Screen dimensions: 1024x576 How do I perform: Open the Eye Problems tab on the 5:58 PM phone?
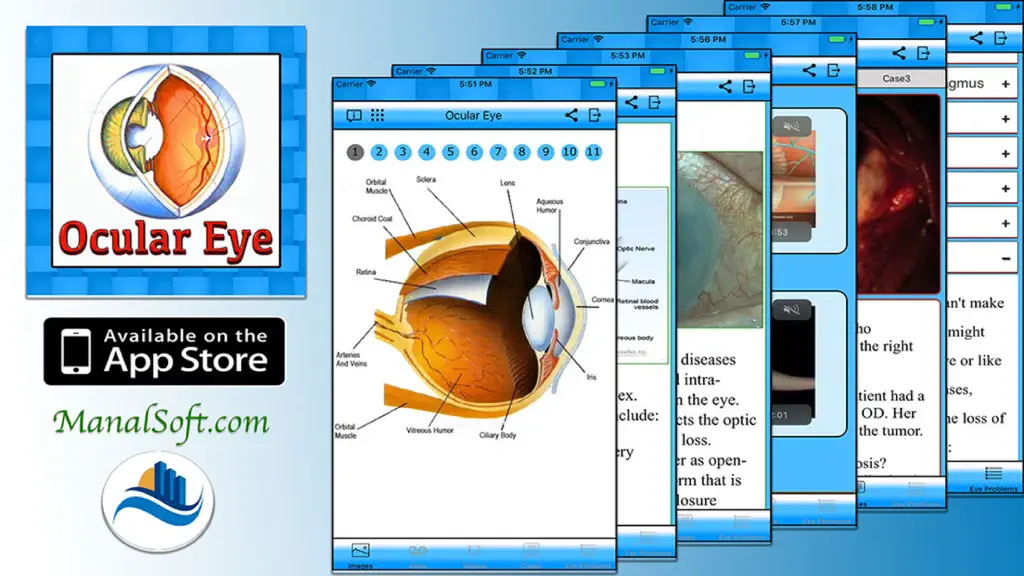pyautogui.click(x=993, y=479)
